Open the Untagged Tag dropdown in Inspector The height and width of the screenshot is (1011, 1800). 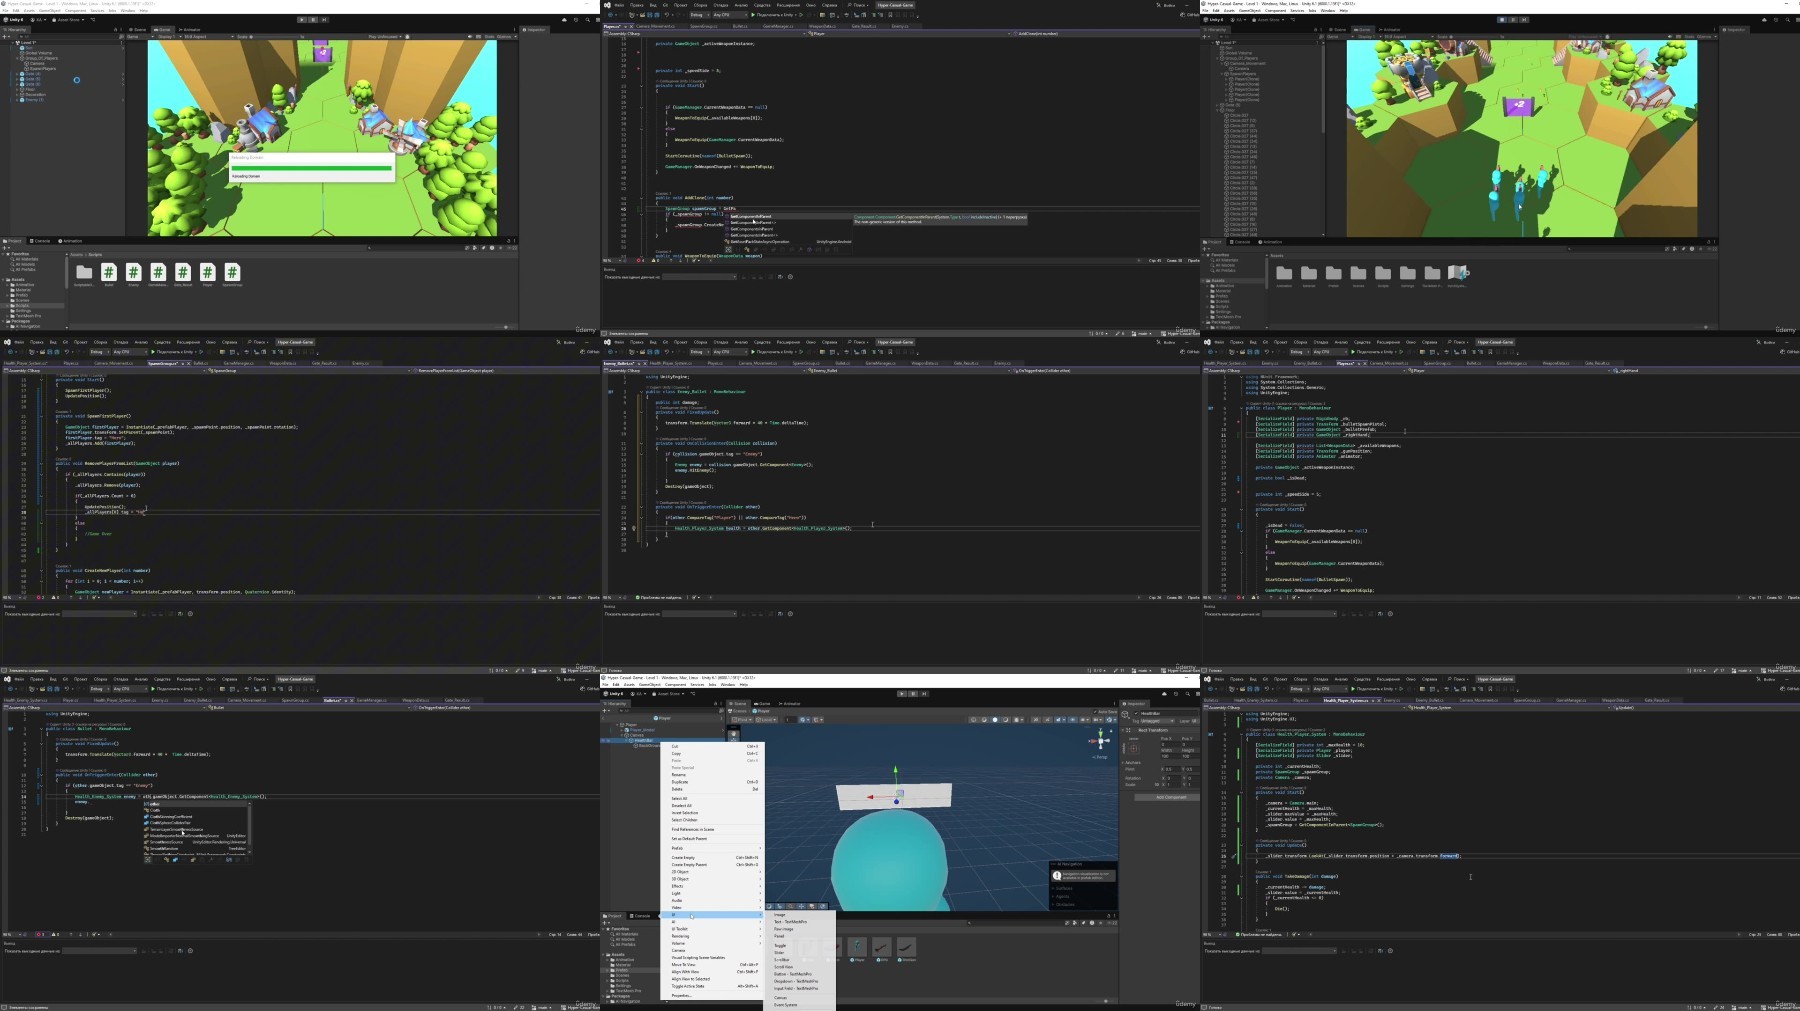tap(1157, 720)
